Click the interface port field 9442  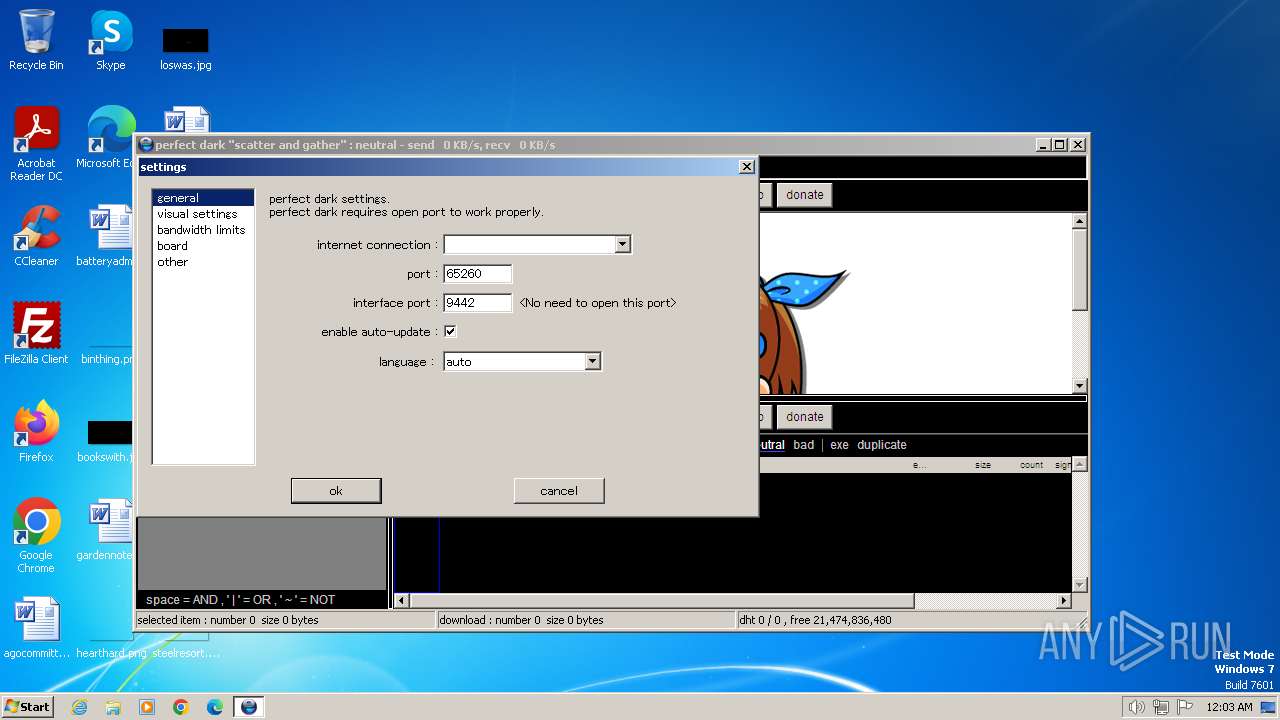click(x=477, y=303)
